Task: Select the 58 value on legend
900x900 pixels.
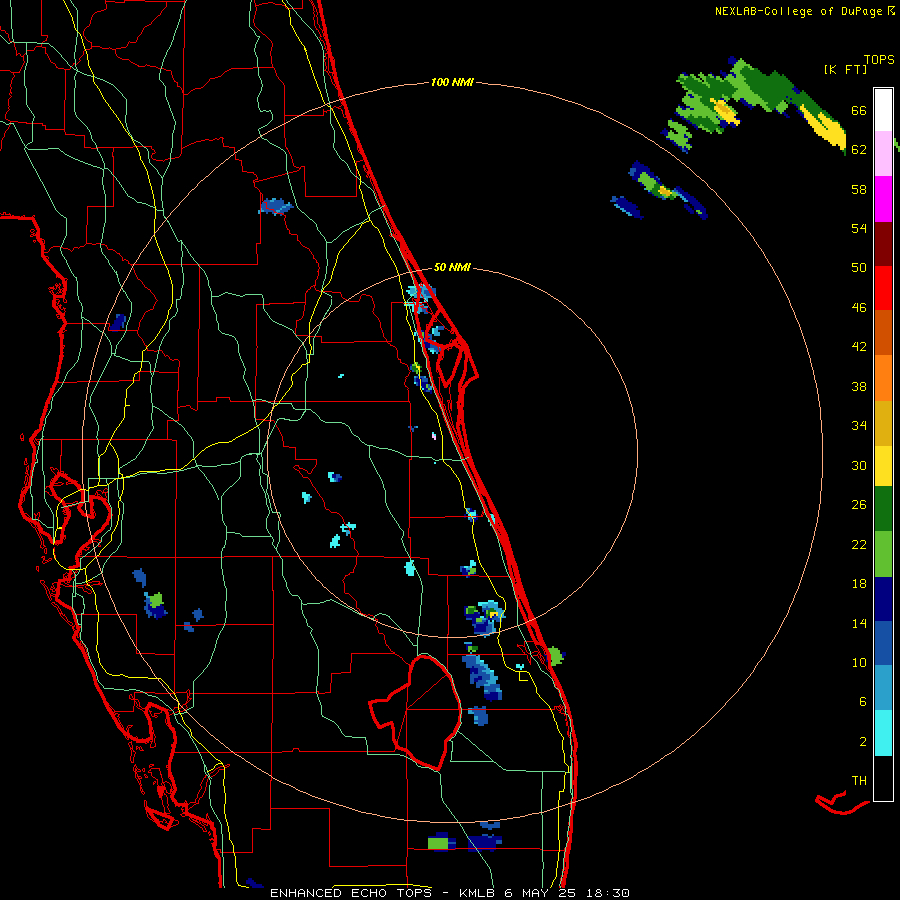Action: 859,189
